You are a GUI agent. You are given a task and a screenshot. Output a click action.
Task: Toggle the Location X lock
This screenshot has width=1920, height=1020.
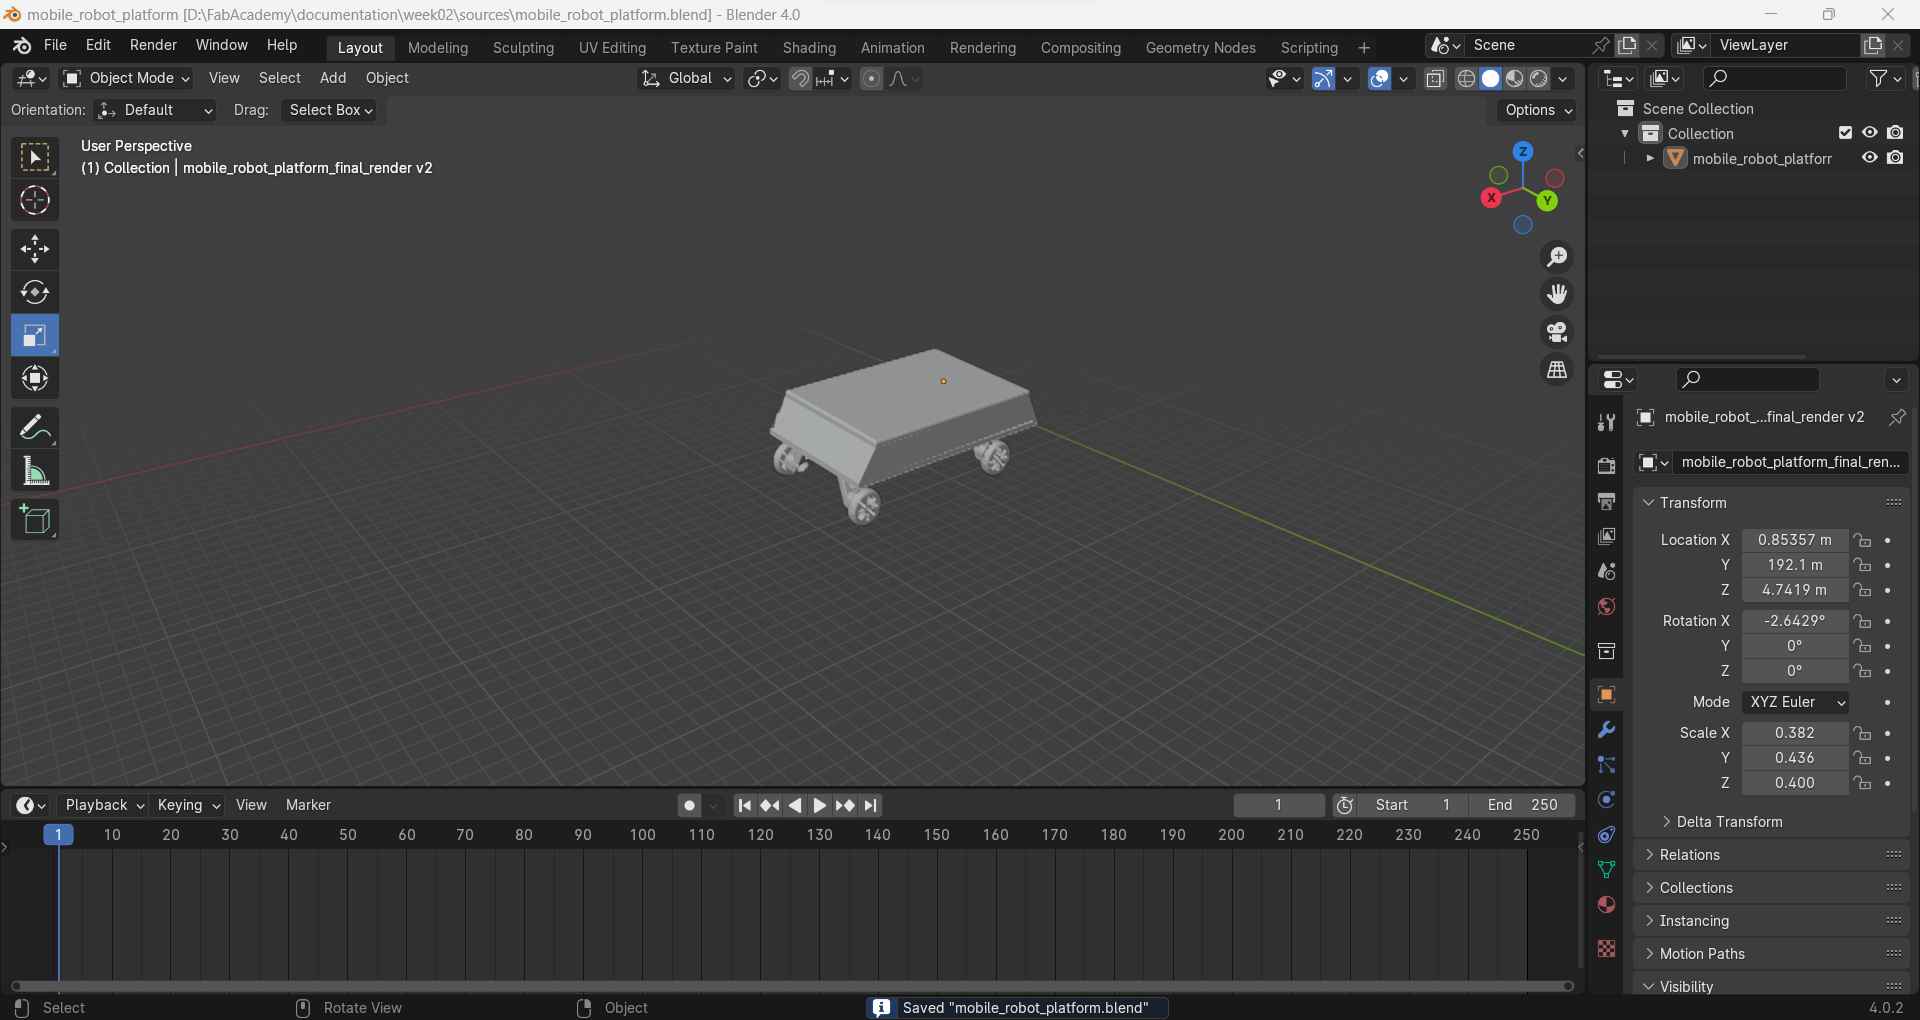tap(1862, 540)
